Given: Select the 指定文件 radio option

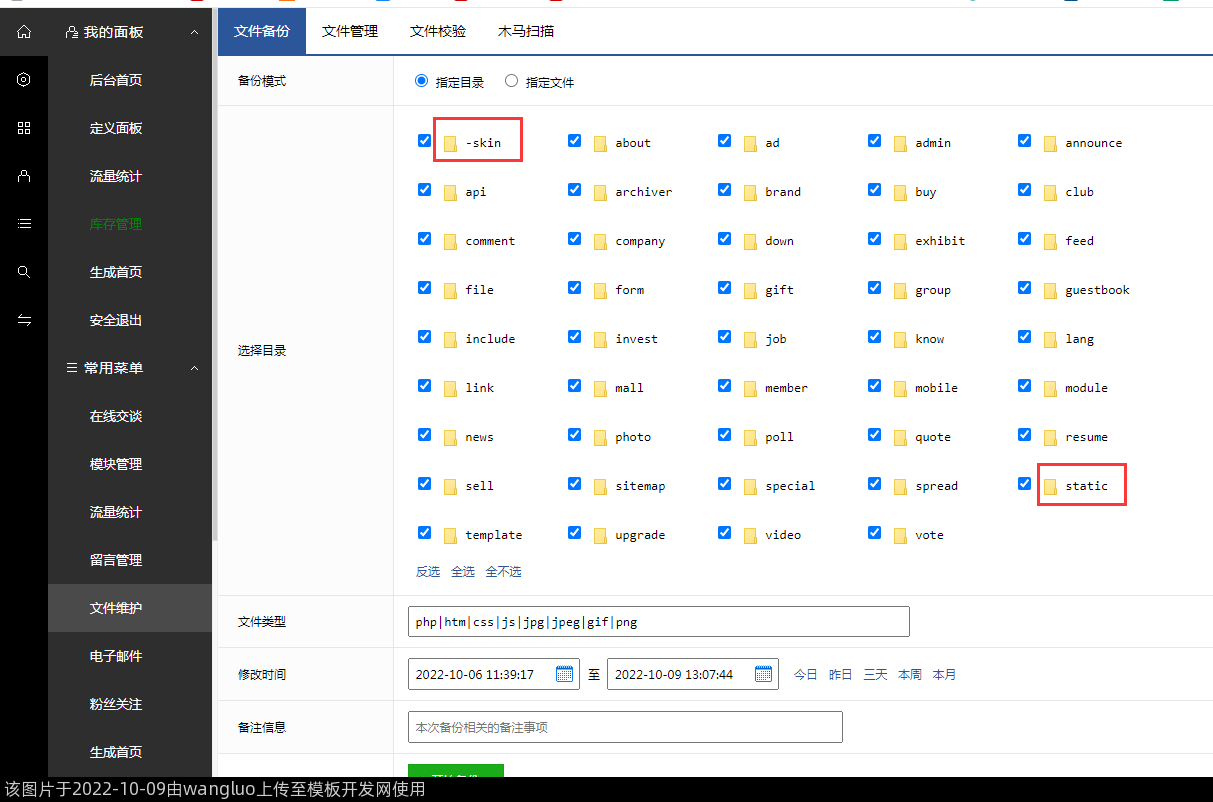Looking at the screenshot, I should [512, 81].
